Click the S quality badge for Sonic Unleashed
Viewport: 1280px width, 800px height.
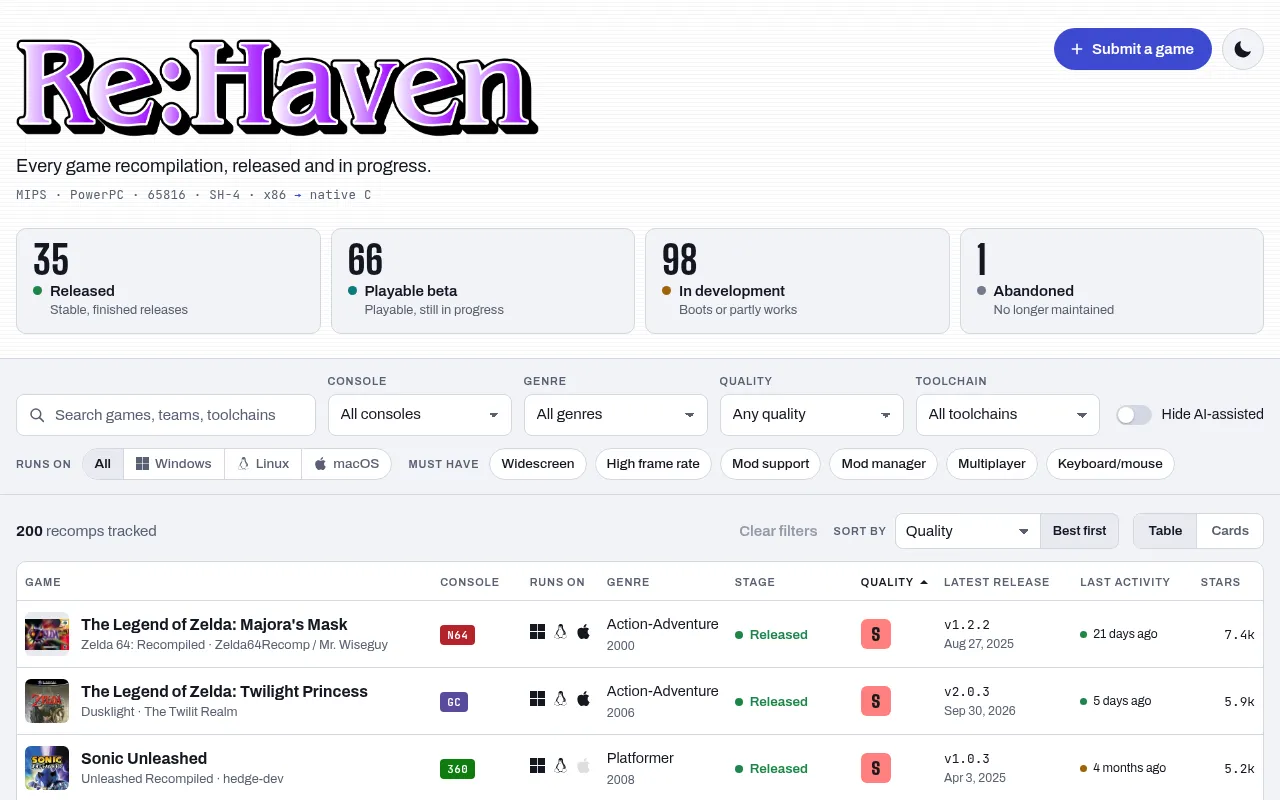(876, 768)
